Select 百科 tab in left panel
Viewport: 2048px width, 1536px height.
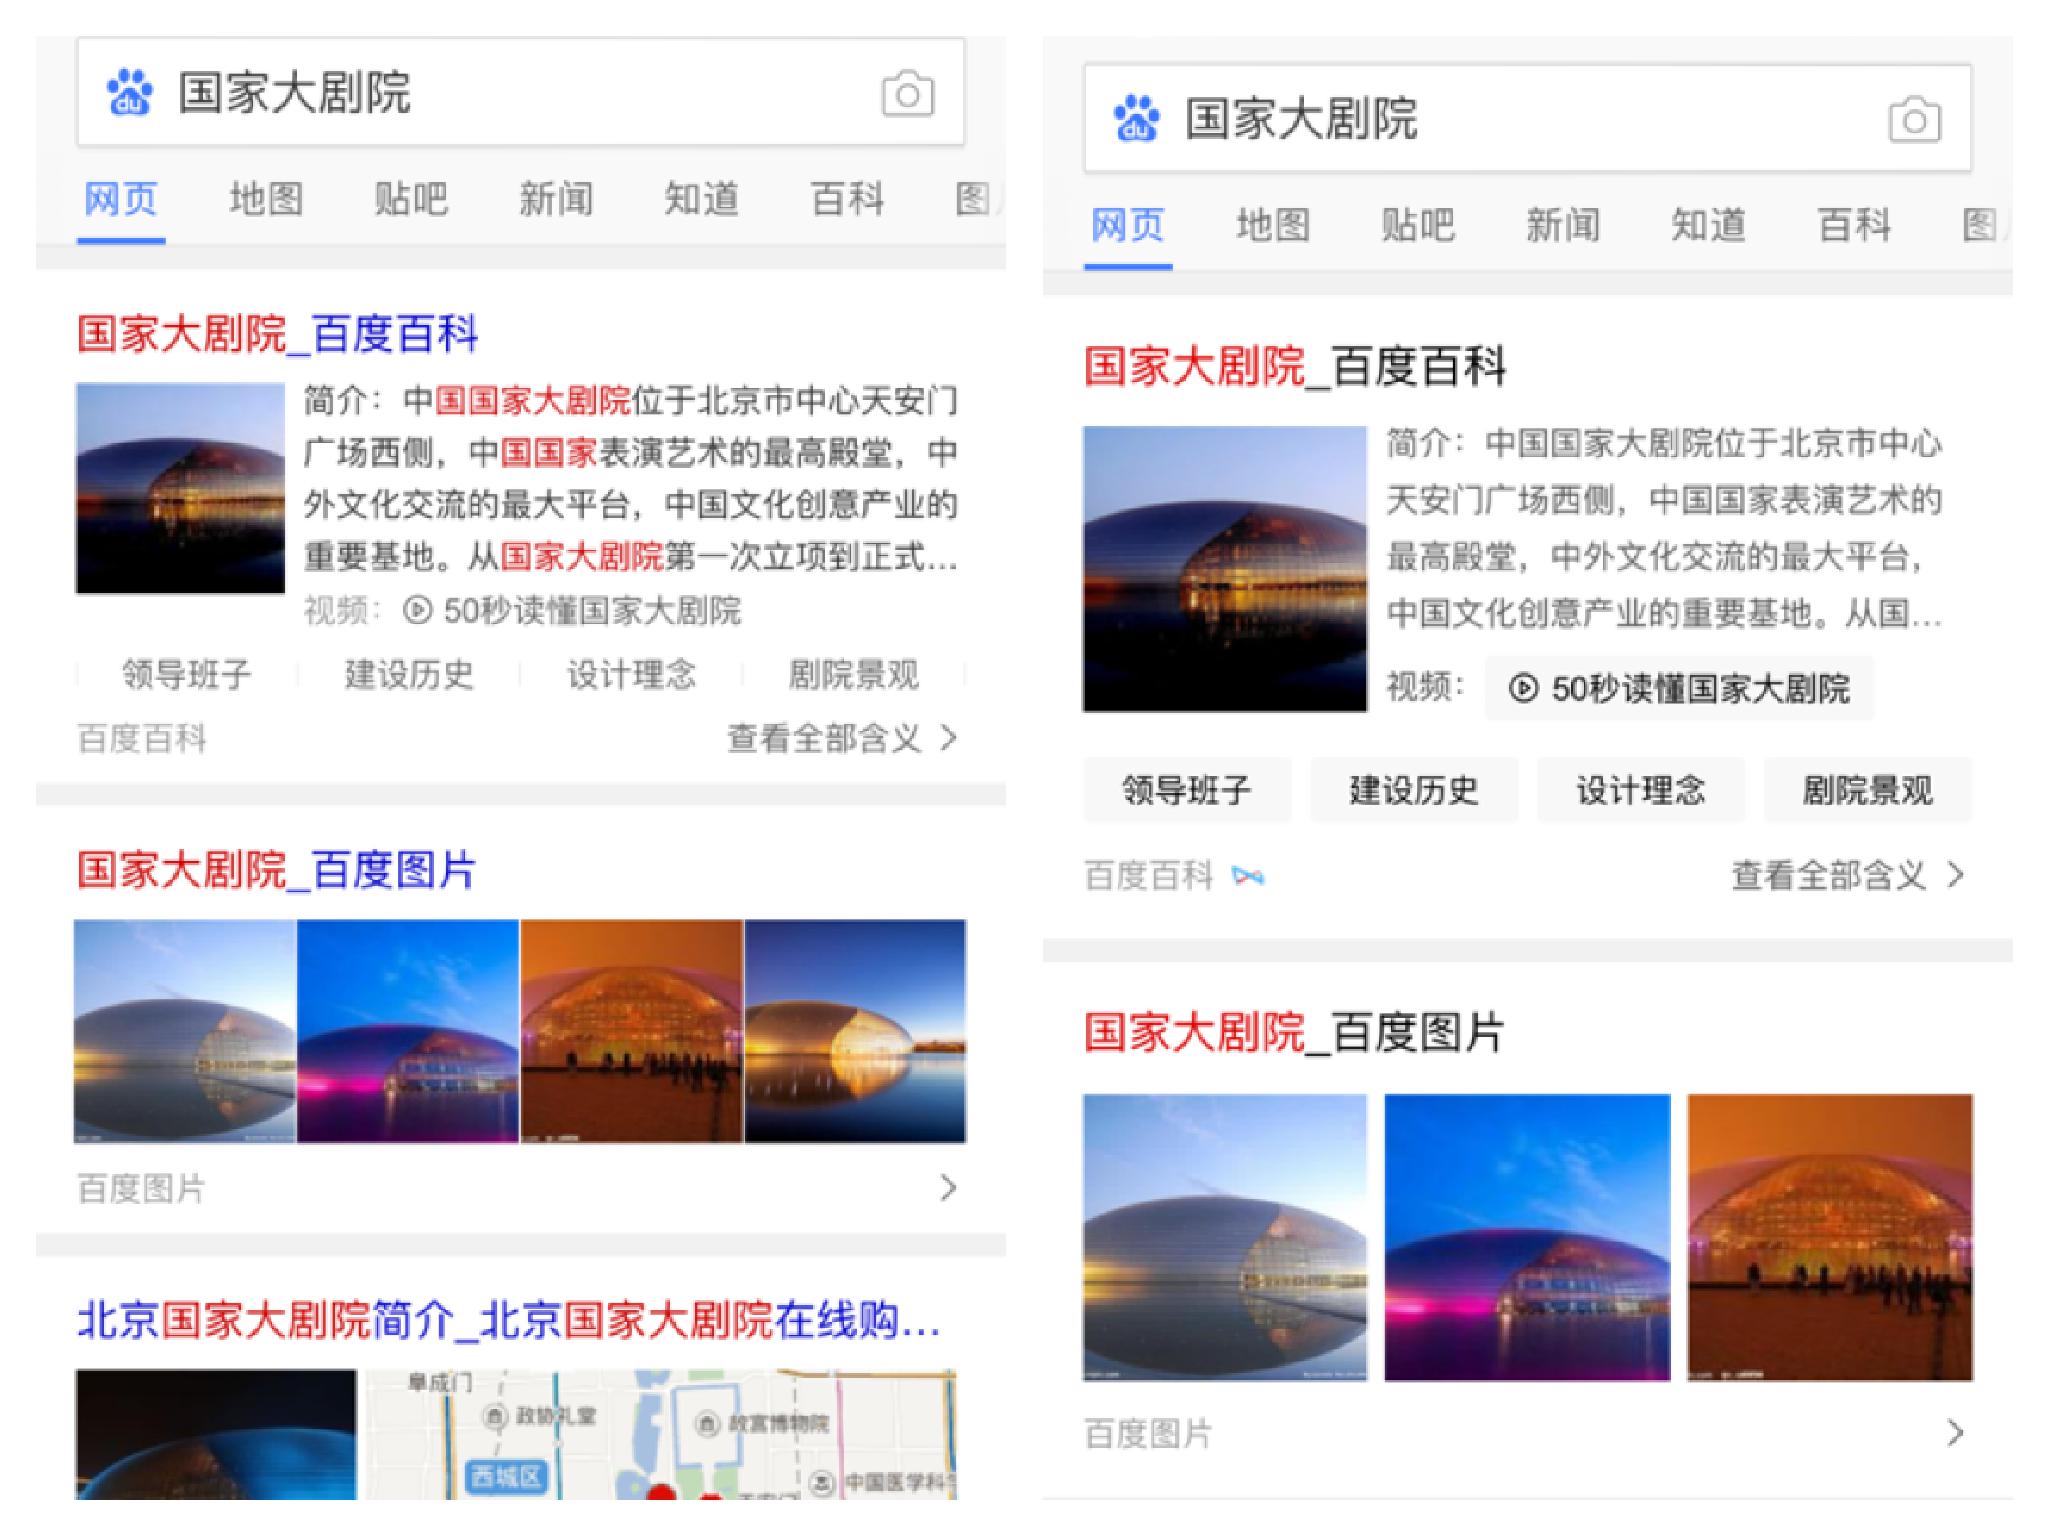(847, 199)
